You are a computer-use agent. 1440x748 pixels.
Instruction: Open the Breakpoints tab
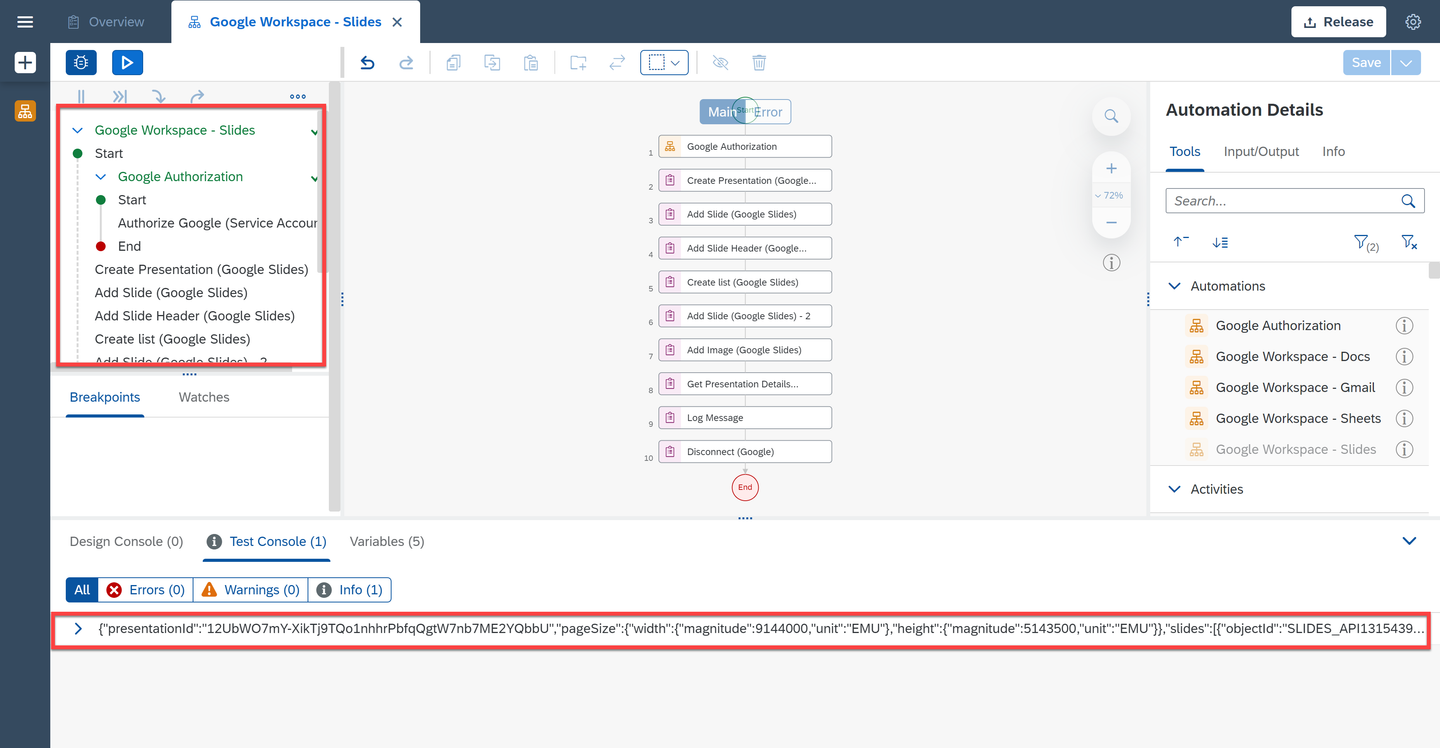coord(105,397)
